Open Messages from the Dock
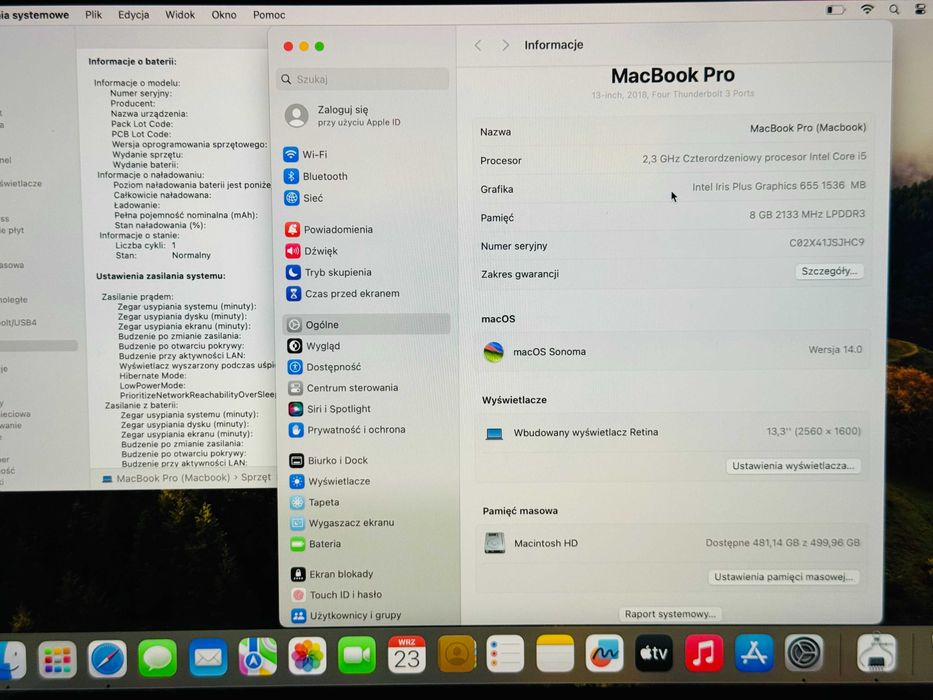This screenshot has height=700, width=933. pyautogui.click(x=158, y=658)
